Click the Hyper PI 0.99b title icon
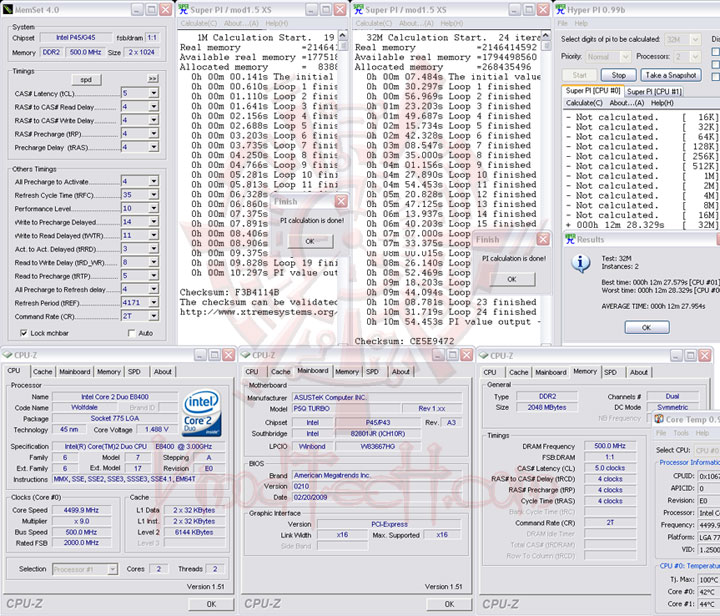Screen dimensions: 720x616 coord(561,9)
